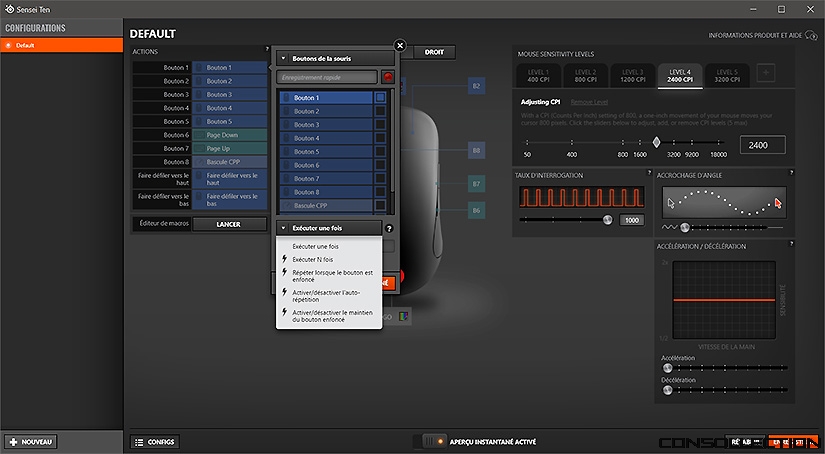
Task: Click the 2400 CPI value field
Action: (x=763, y=145)
